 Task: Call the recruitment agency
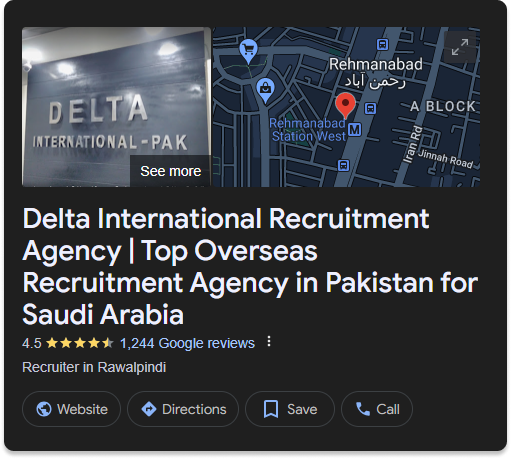coord(377,409)
